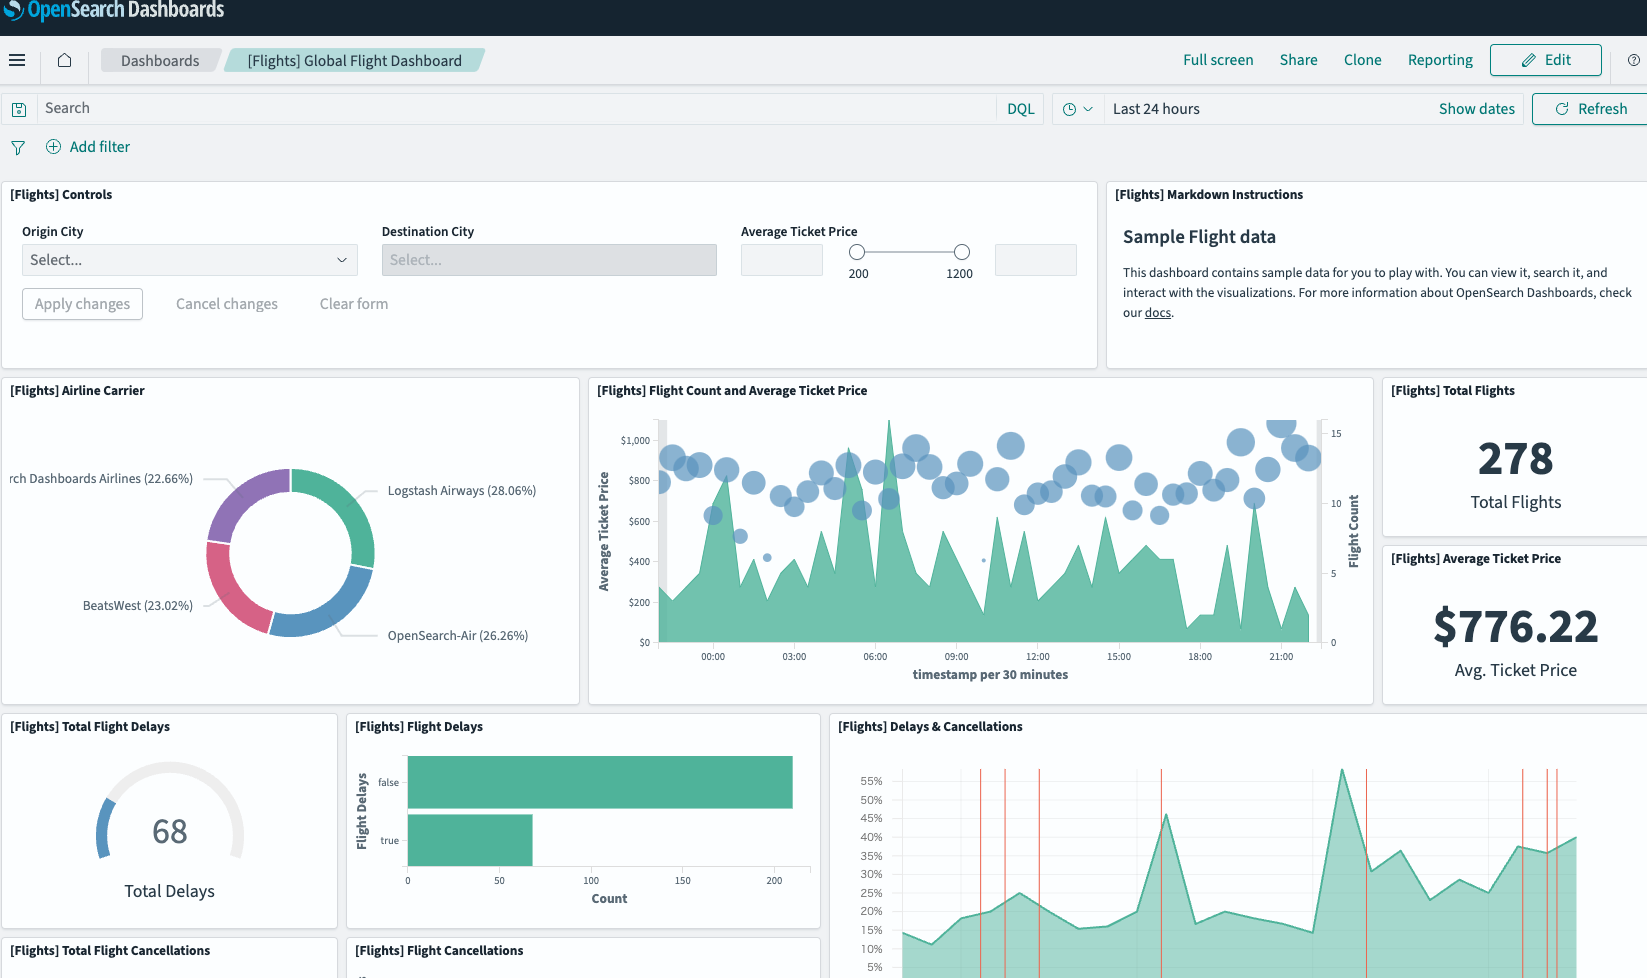Image resolution: width=1647 pixels, height=978 pixels.
Task: Open the saved queries disk icon
Action: pyautogui.click(x=19, y=109)
